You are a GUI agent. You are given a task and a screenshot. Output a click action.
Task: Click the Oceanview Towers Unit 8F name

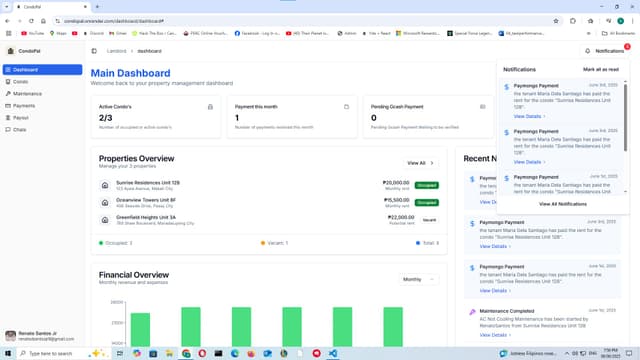[x=146, y=200]
